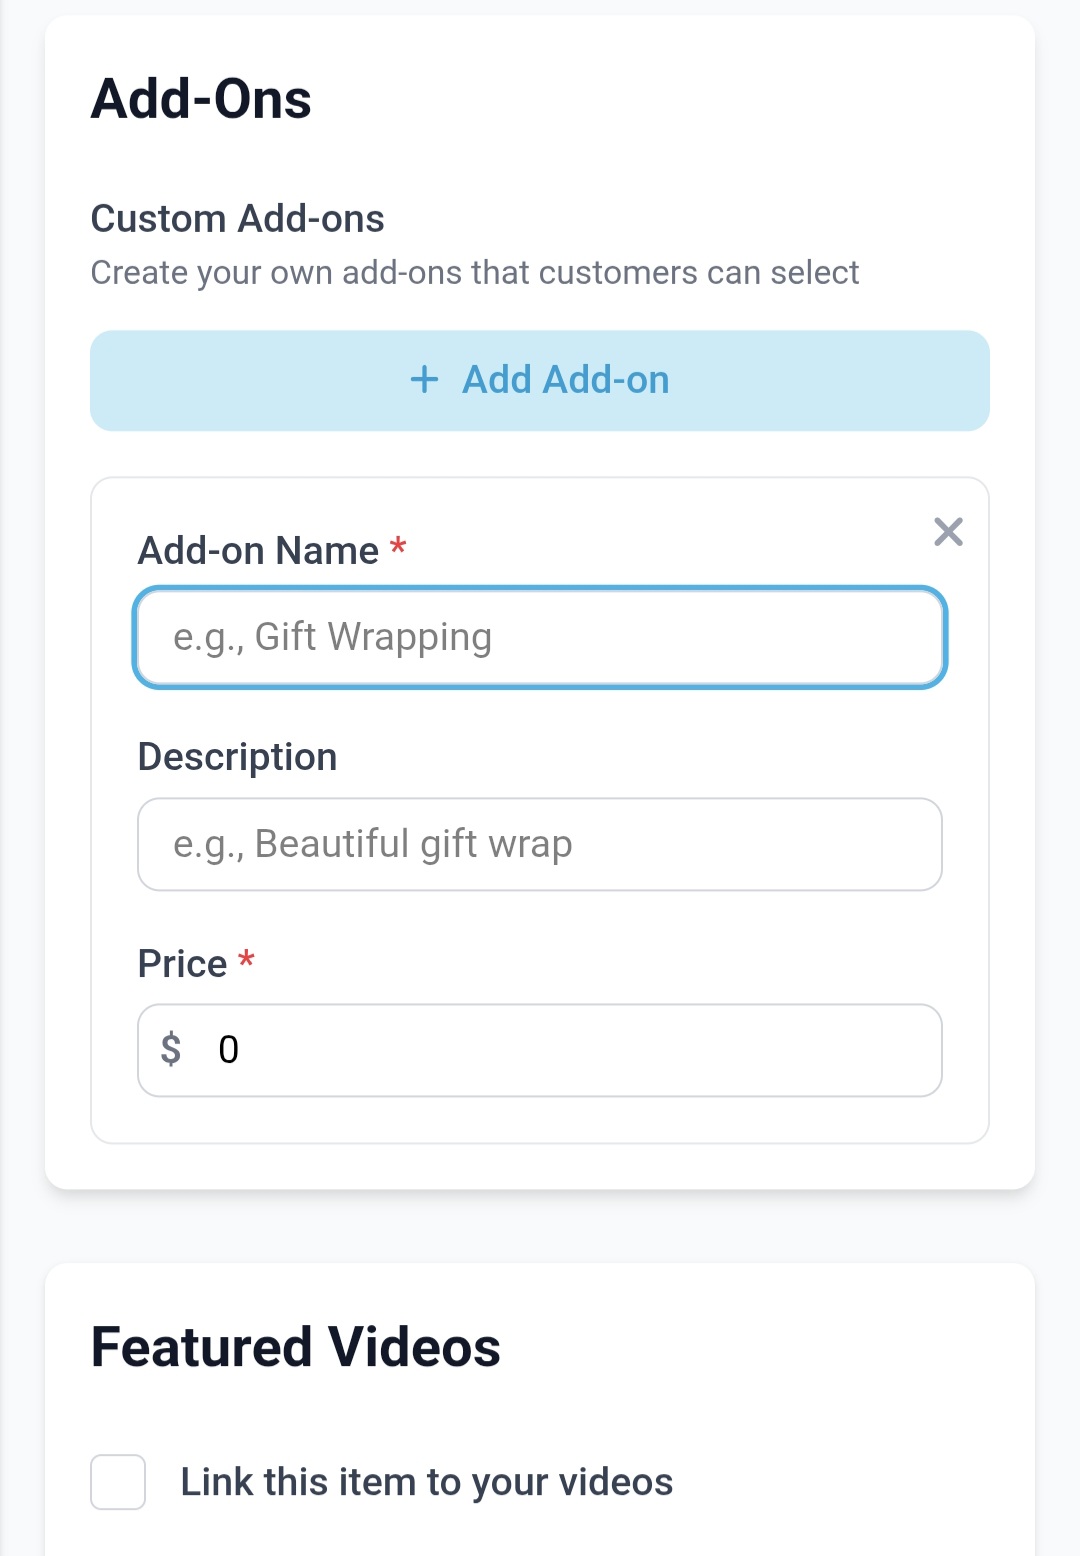Screen dimensions: 1080x1556
Task: Click the Featured Videos section heading
Action: [x=295, y=1346]
